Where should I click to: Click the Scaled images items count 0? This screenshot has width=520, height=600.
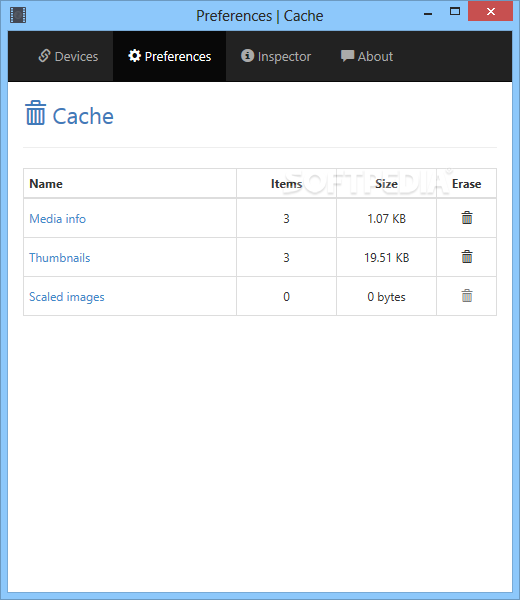287,297
